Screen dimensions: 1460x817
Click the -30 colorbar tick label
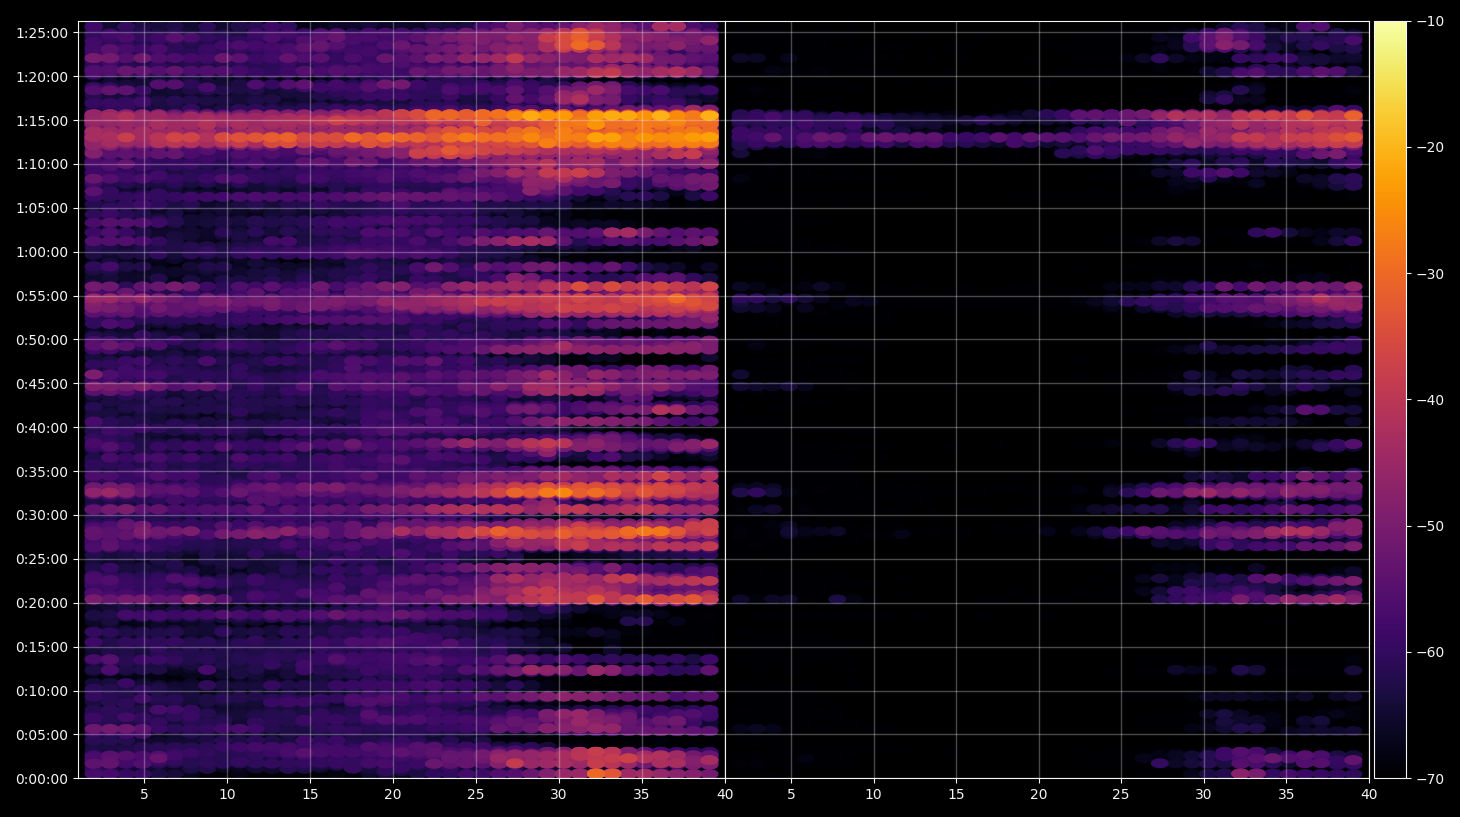(1430, 274)
